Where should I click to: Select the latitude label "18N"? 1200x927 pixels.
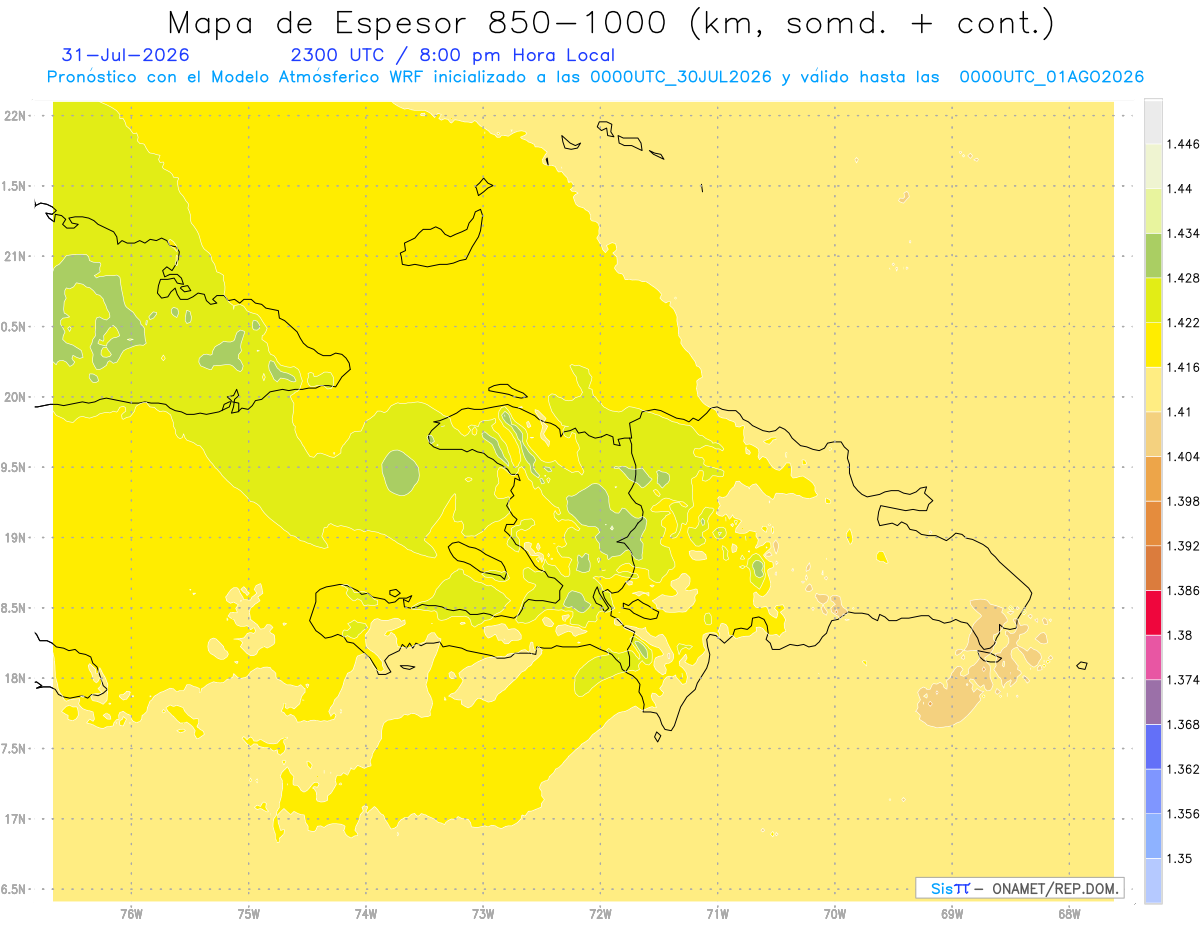(15, 678)
